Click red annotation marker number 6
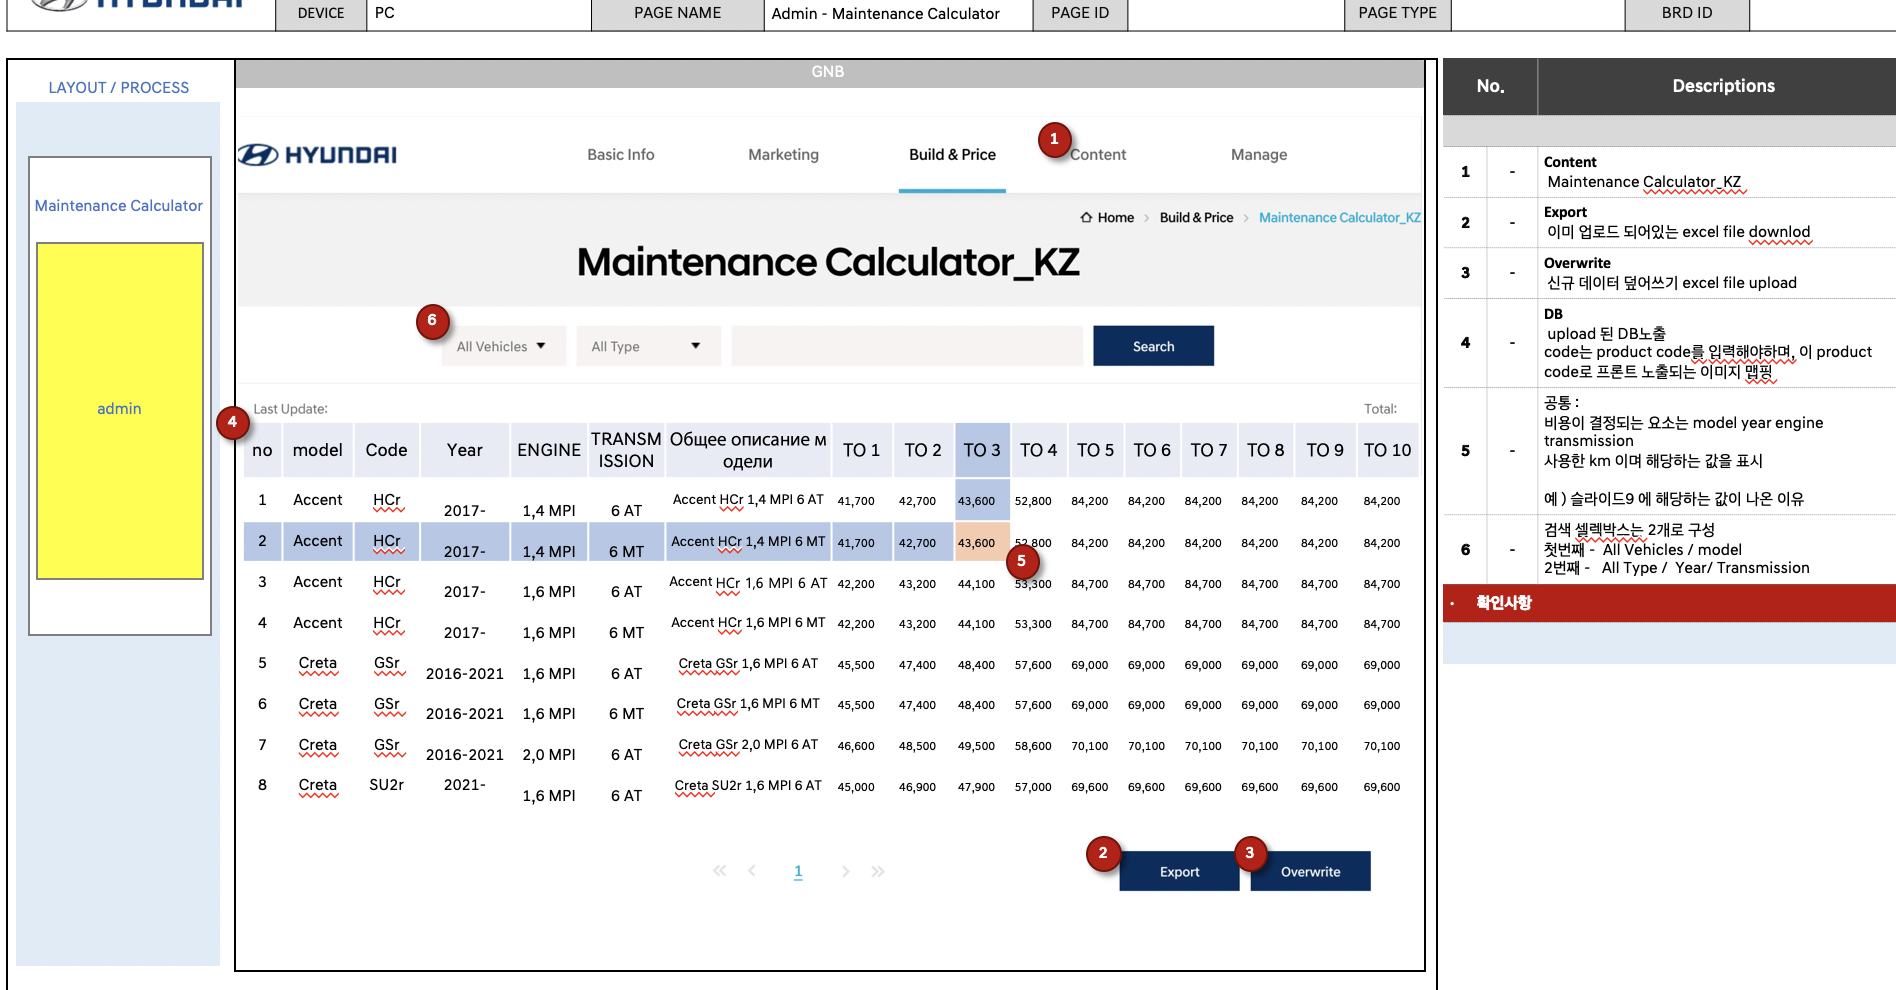This screenshot has height=990, width=1896. click(x=432, y=321)
